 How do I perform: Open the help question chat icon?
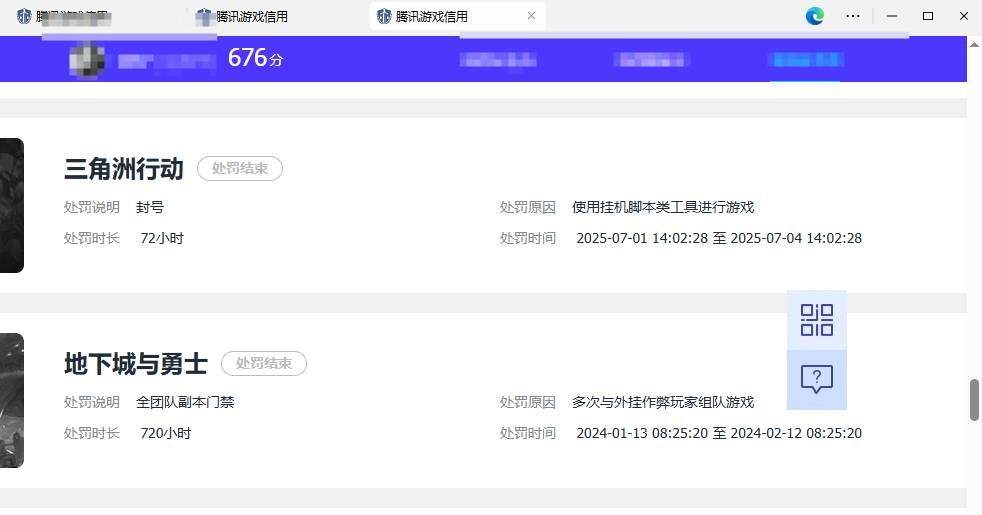pyautogui.click(x=817, y=380)
